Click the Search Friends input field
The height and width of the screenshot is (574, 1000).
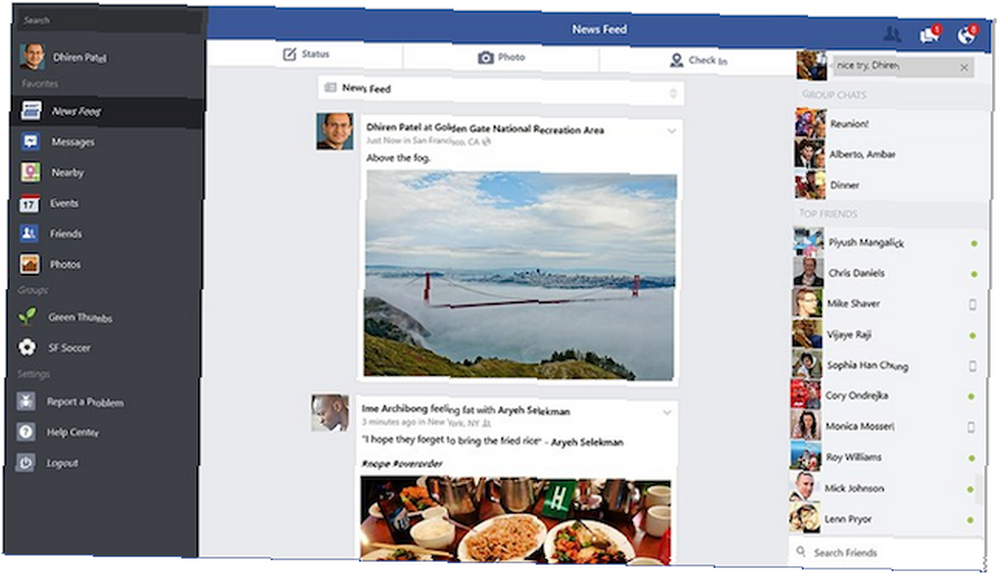click(x=886, y=553)
